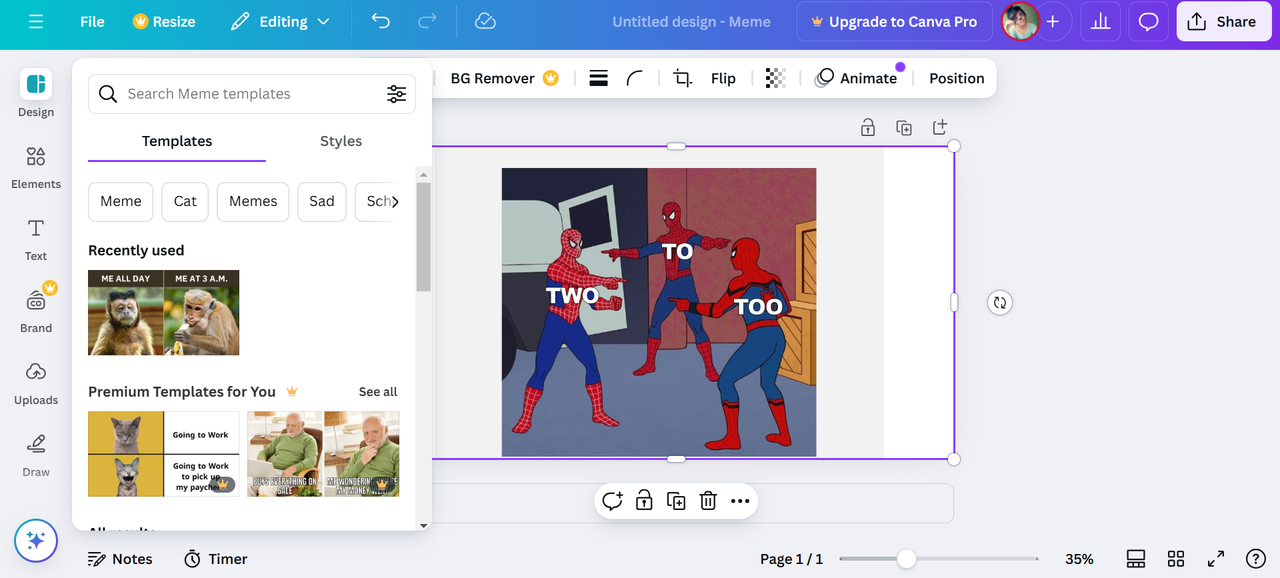Open the comments speech bubble icon
Screen dimensions: 1280x578
1148,21
